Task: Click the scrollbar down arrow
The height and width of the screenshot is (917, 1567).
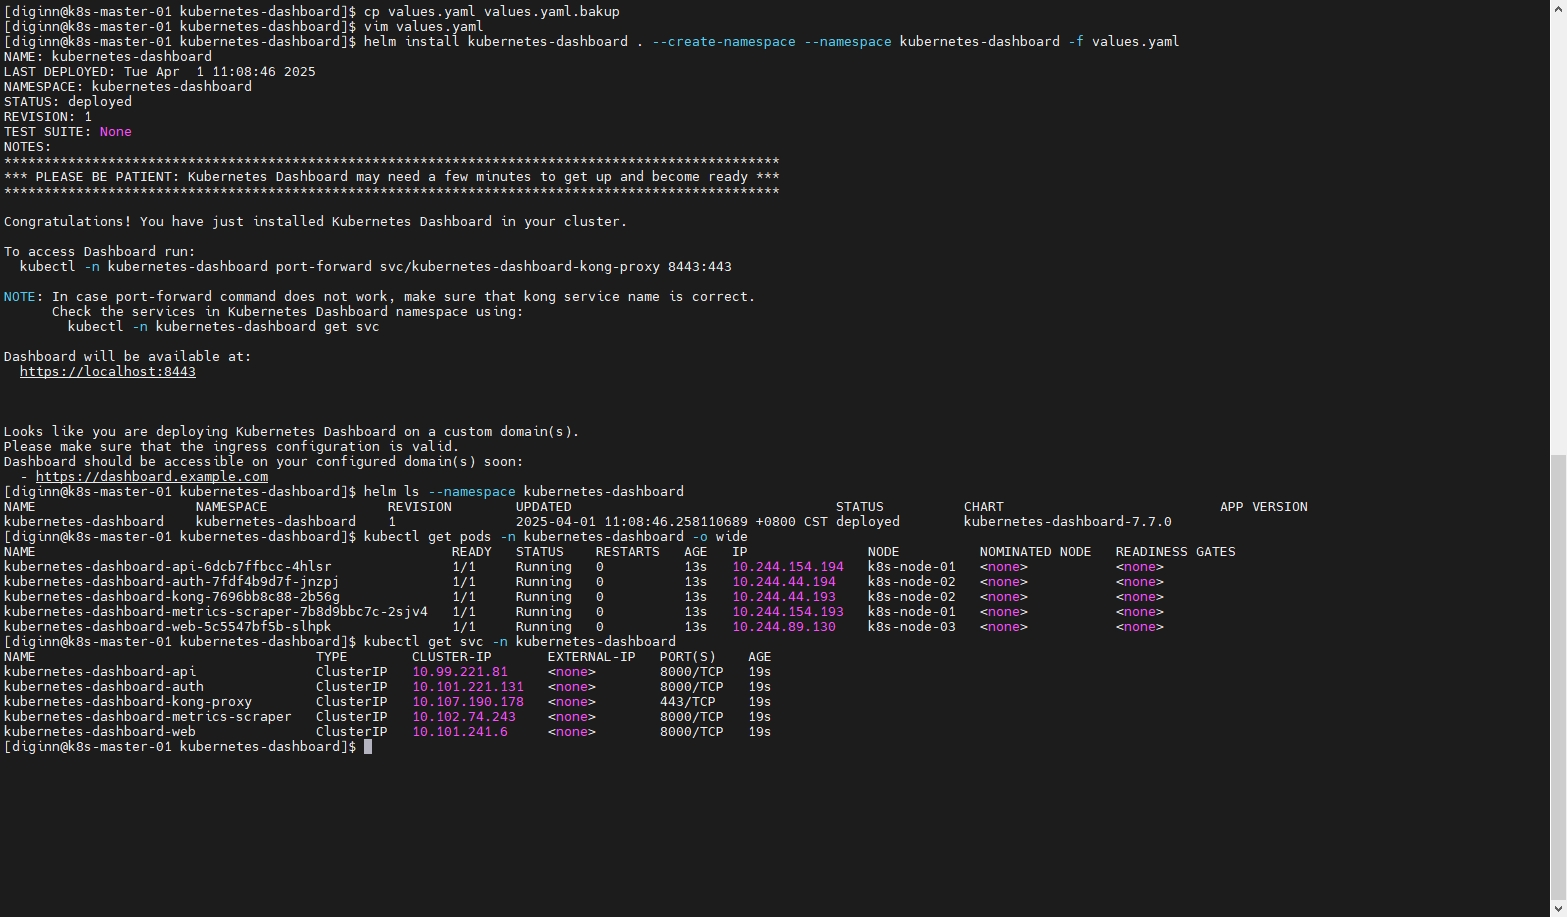Action: 1558,910
